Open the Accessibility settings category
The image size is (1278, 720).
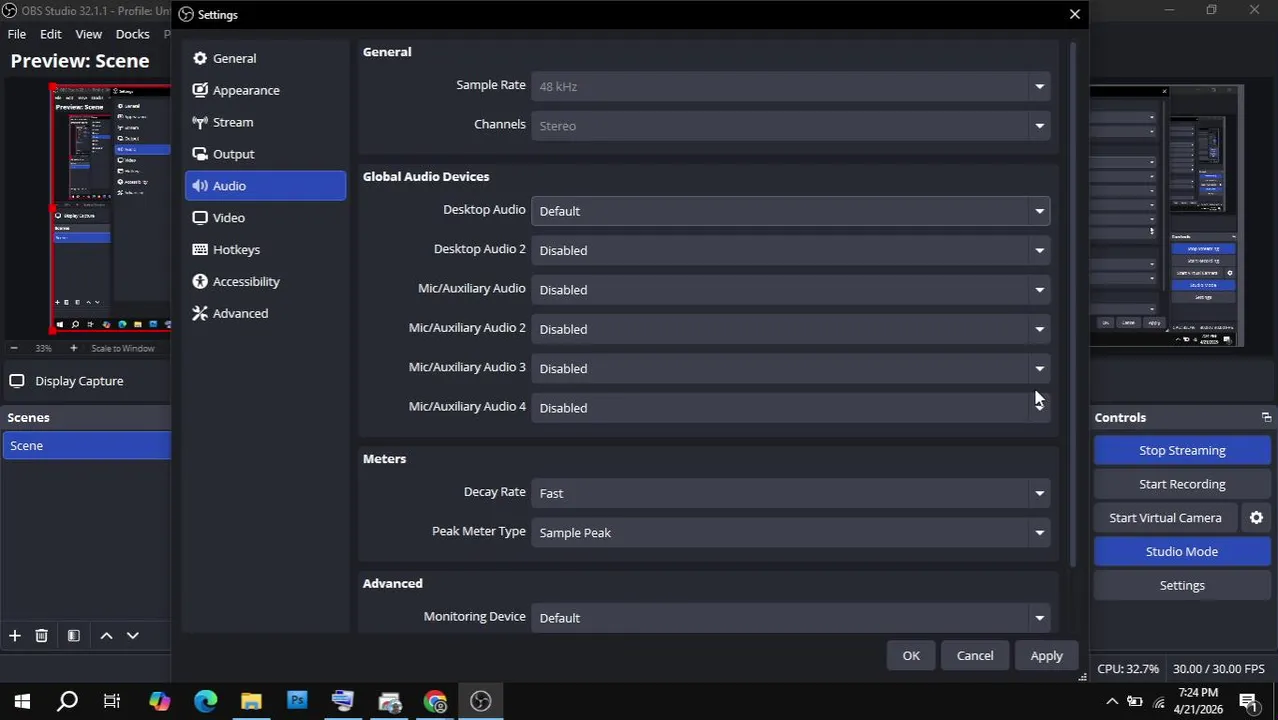pyautogui.click(x=265, y=282)
